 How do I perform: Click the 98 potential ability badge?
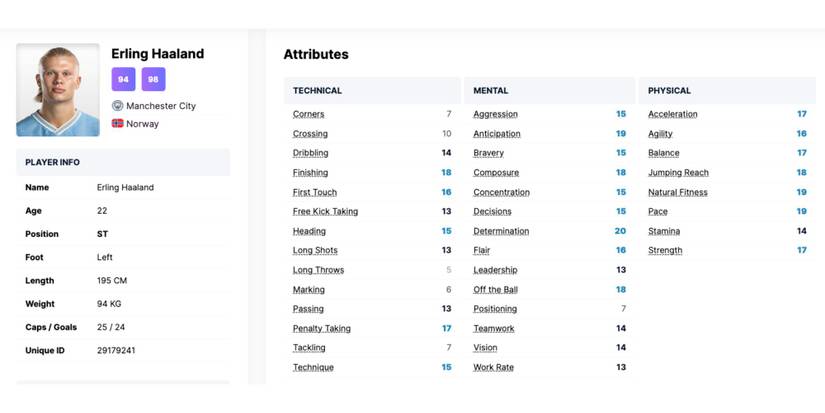[153, 80]
